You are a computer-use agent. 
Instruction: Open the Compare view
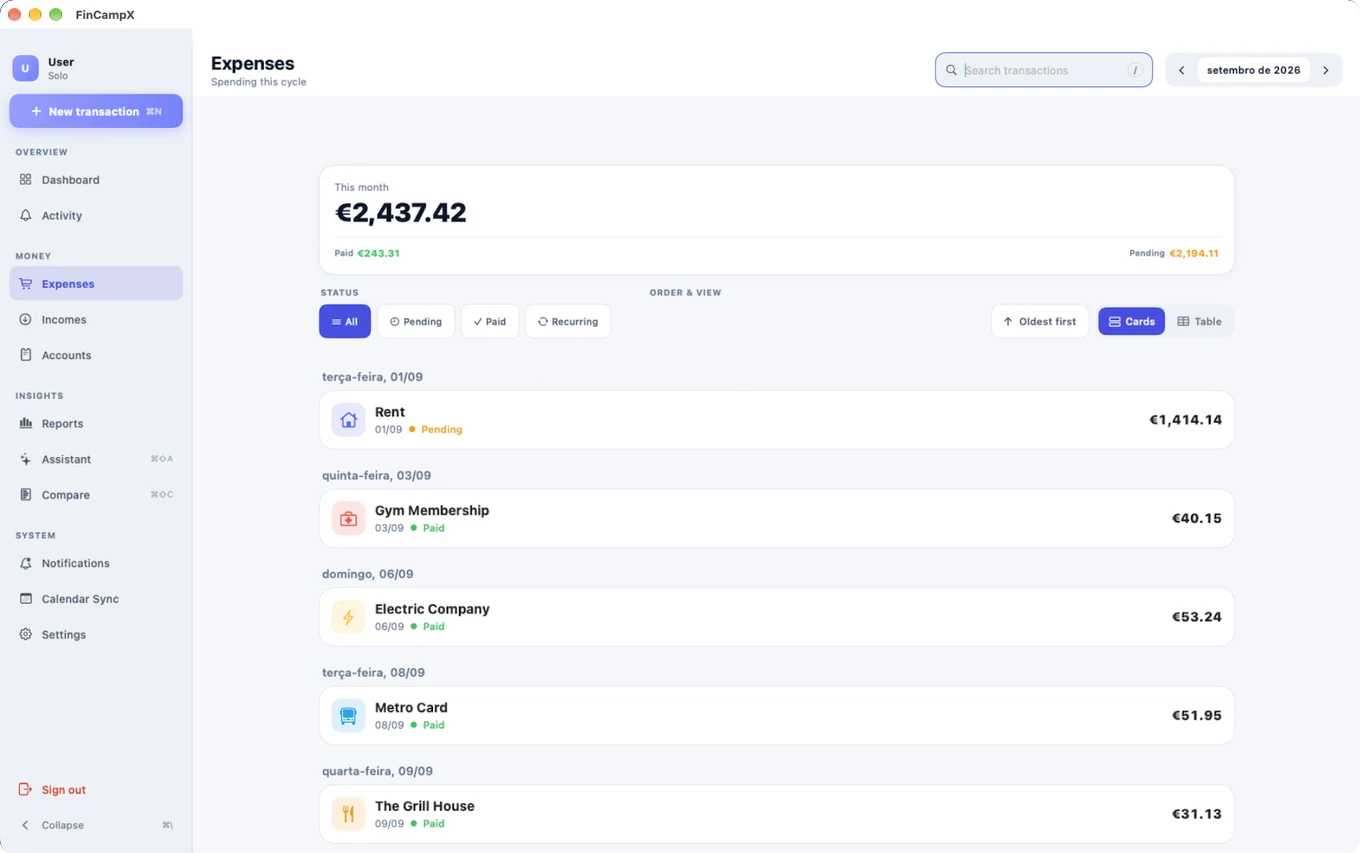click(96, 495)
